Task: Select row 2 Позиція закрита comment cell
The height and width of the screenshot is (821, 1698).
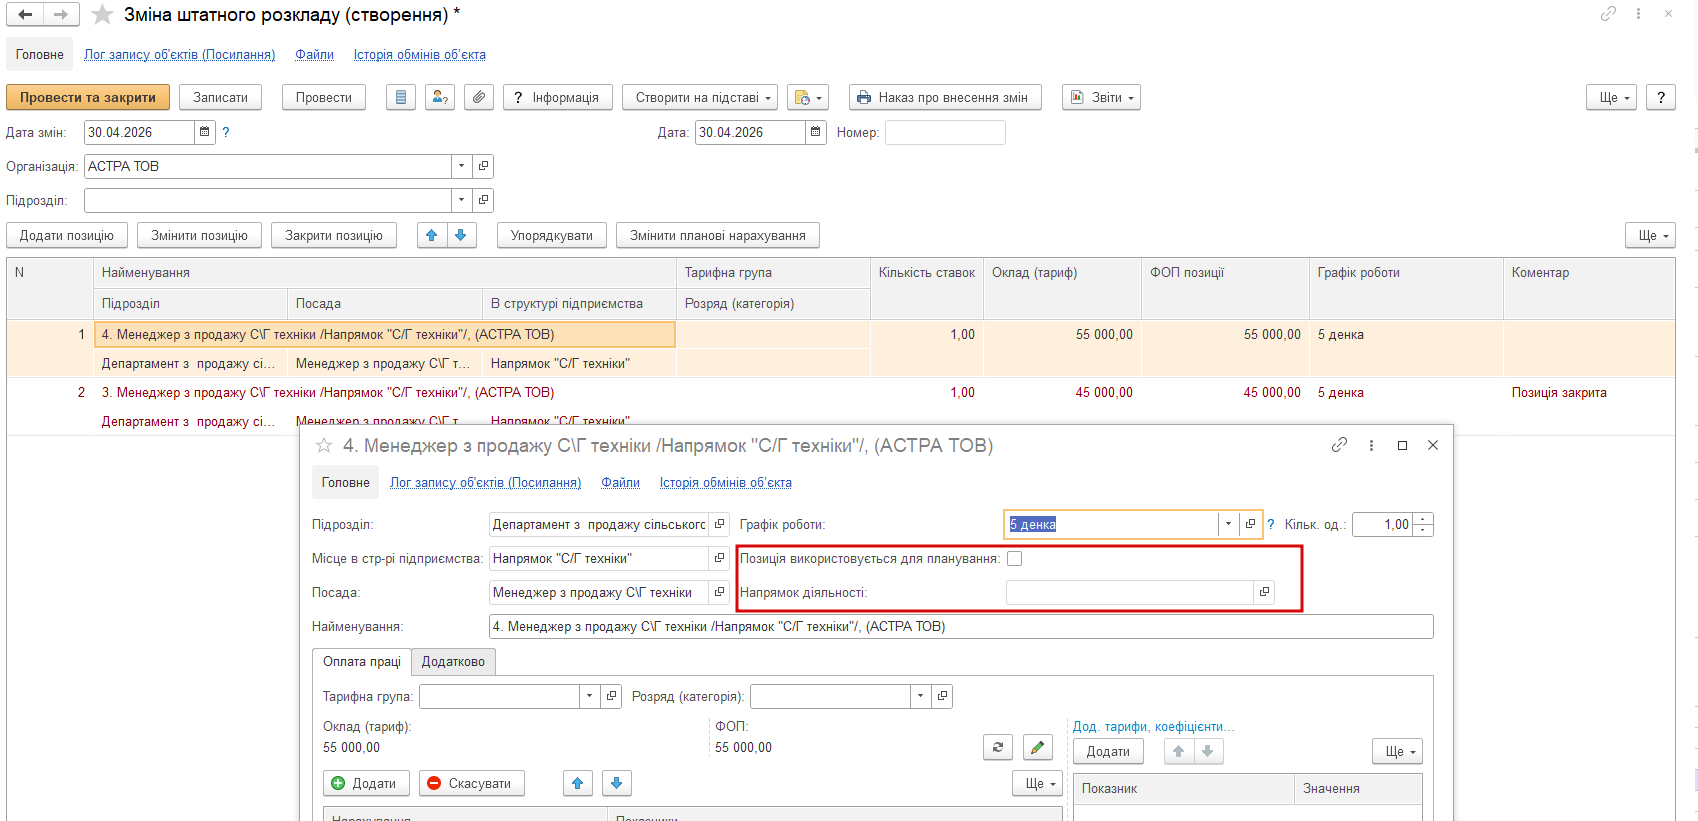Action: point(1588,392)
